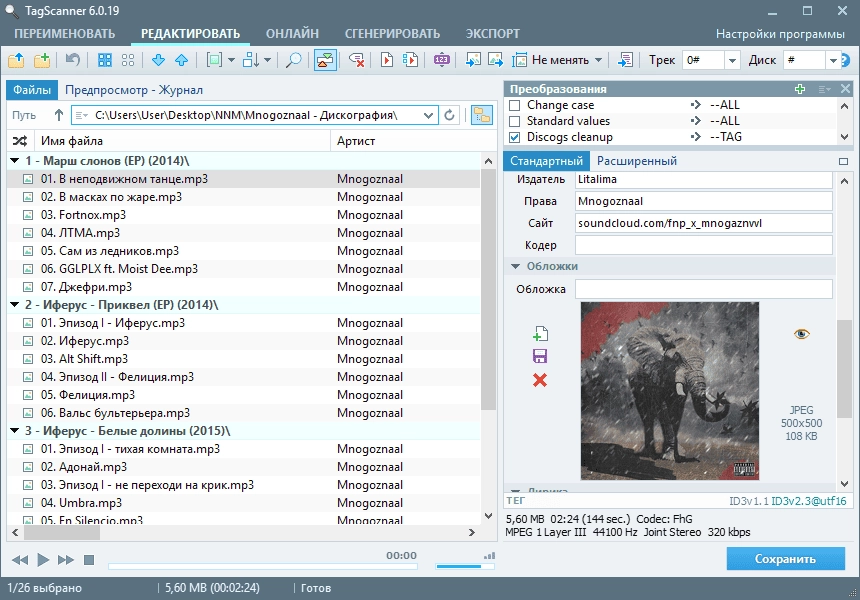Open the Диск format dropdown
860x600 pixels.
(x=833, y=60)
